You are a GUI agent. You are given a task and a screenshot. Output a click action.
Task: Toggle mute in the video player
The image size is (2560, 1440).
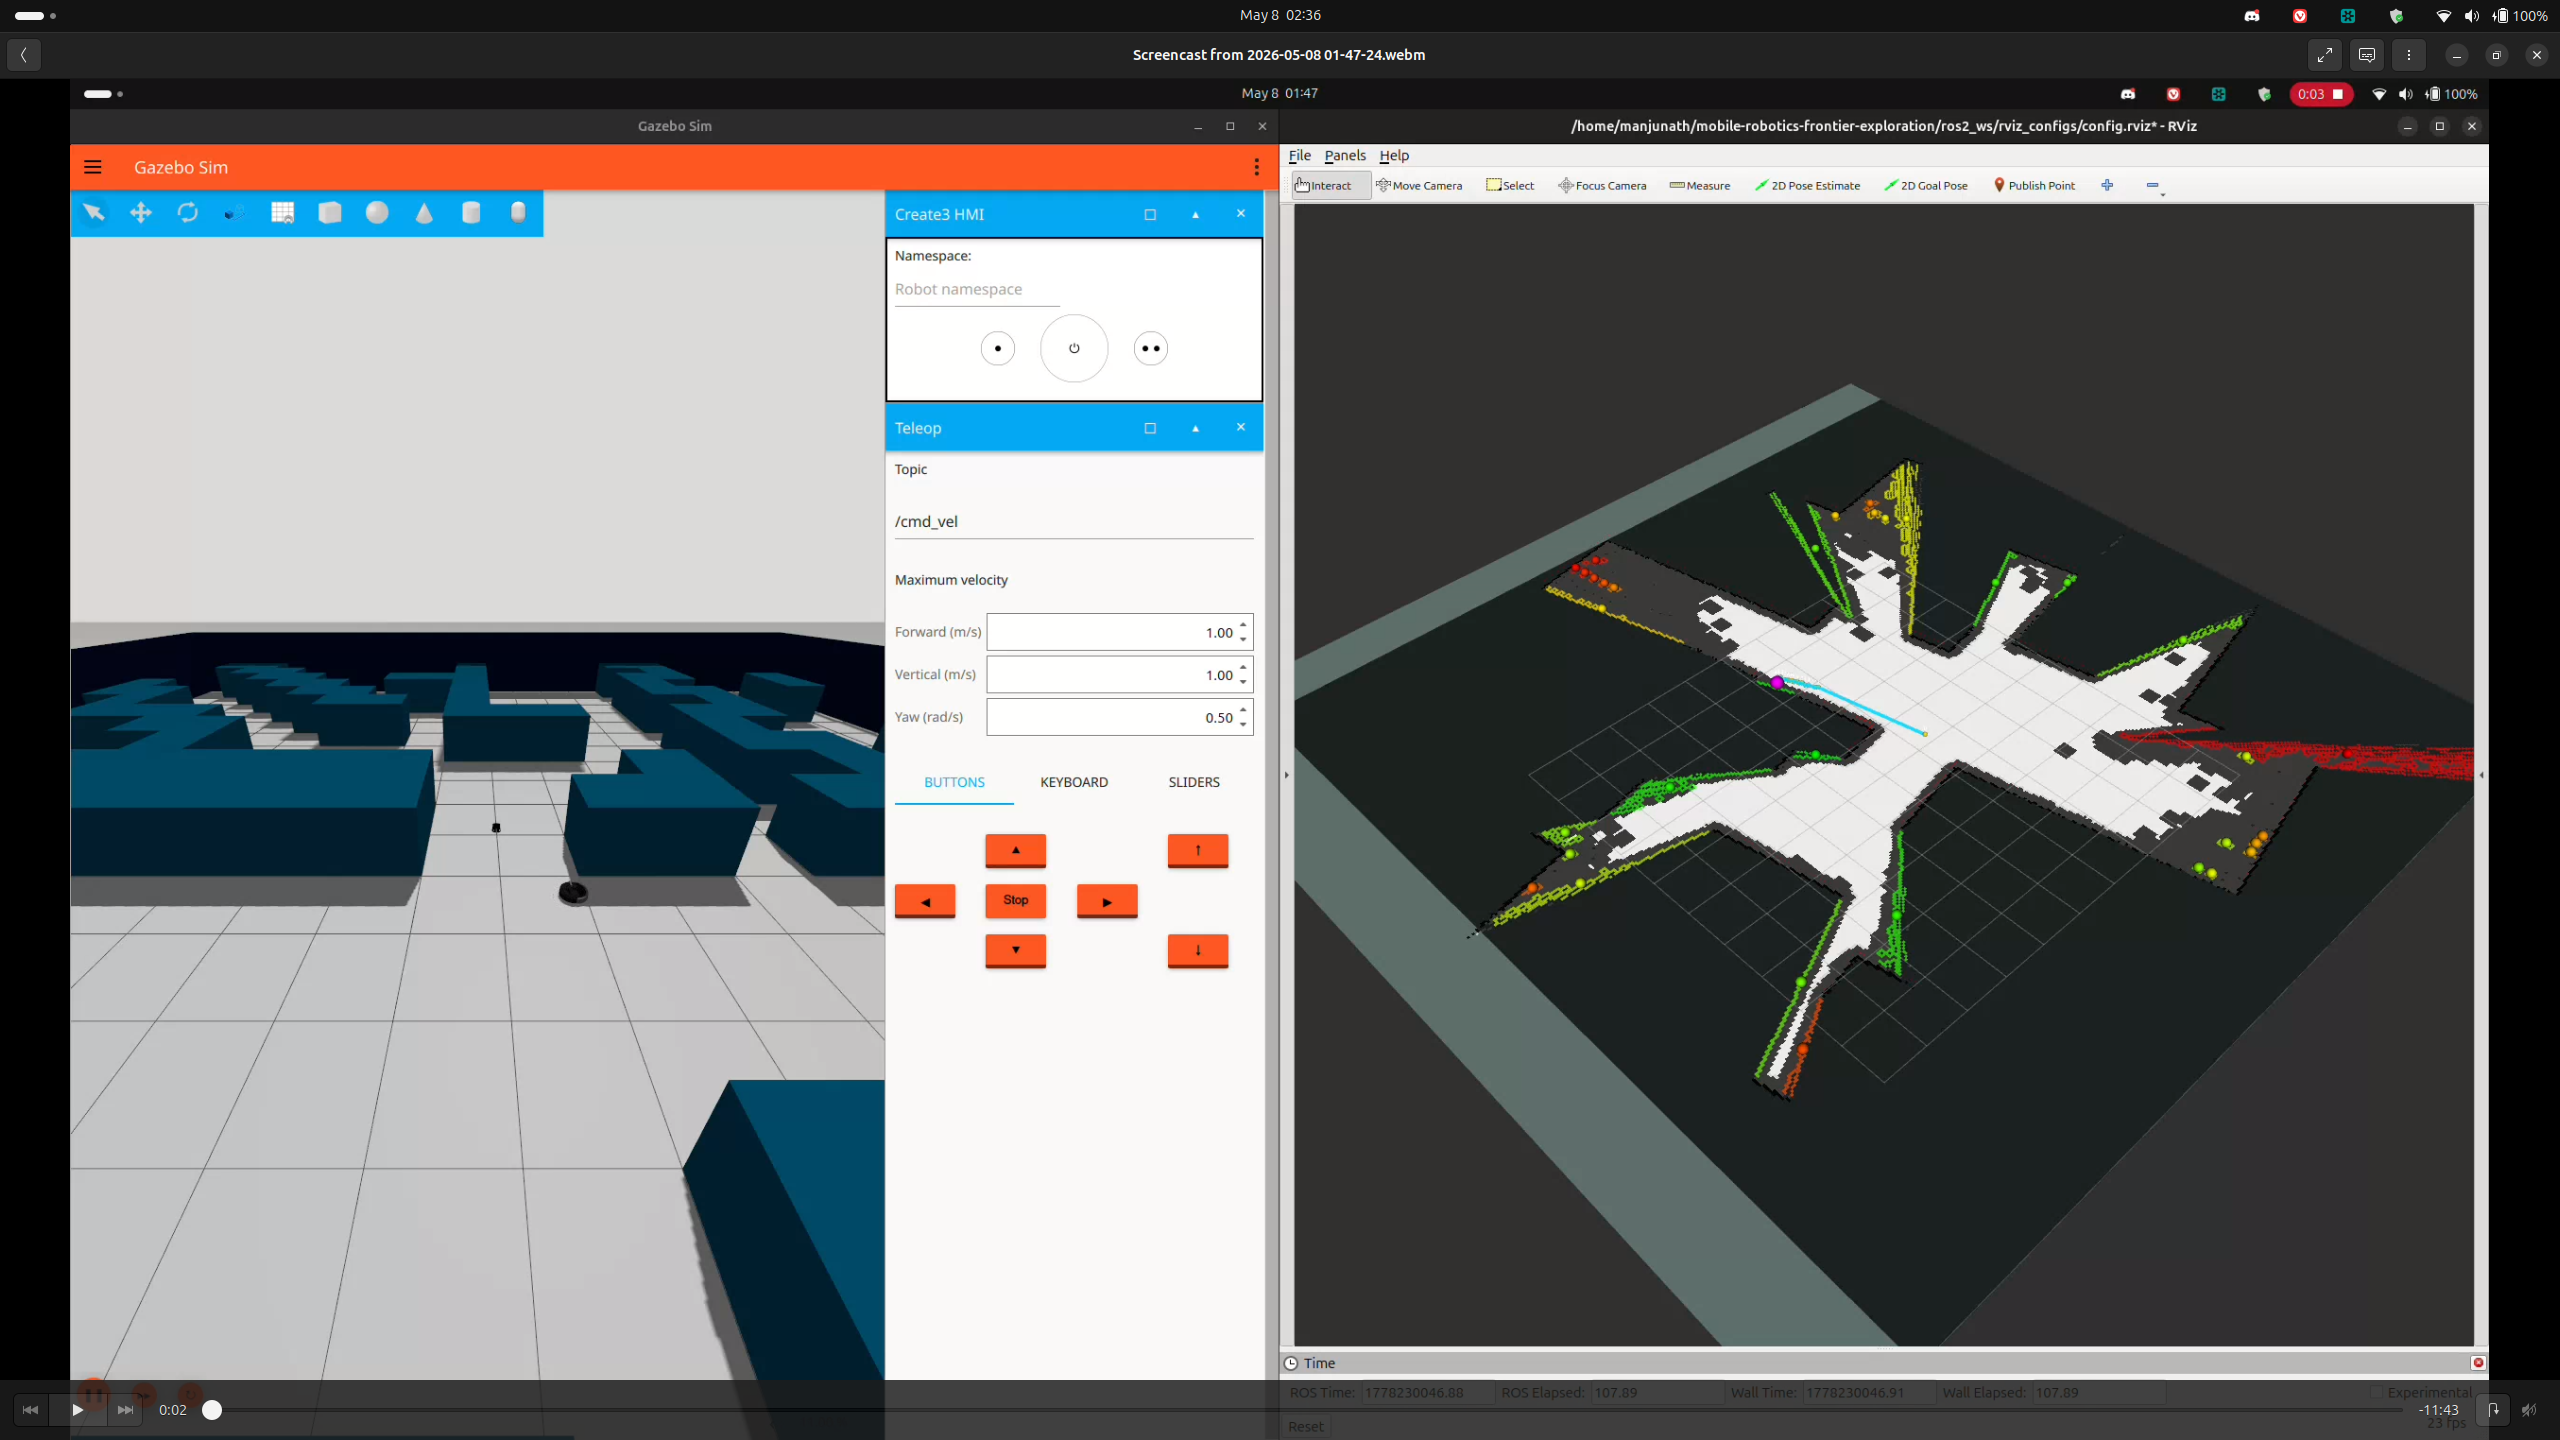coord(2529,1410)
